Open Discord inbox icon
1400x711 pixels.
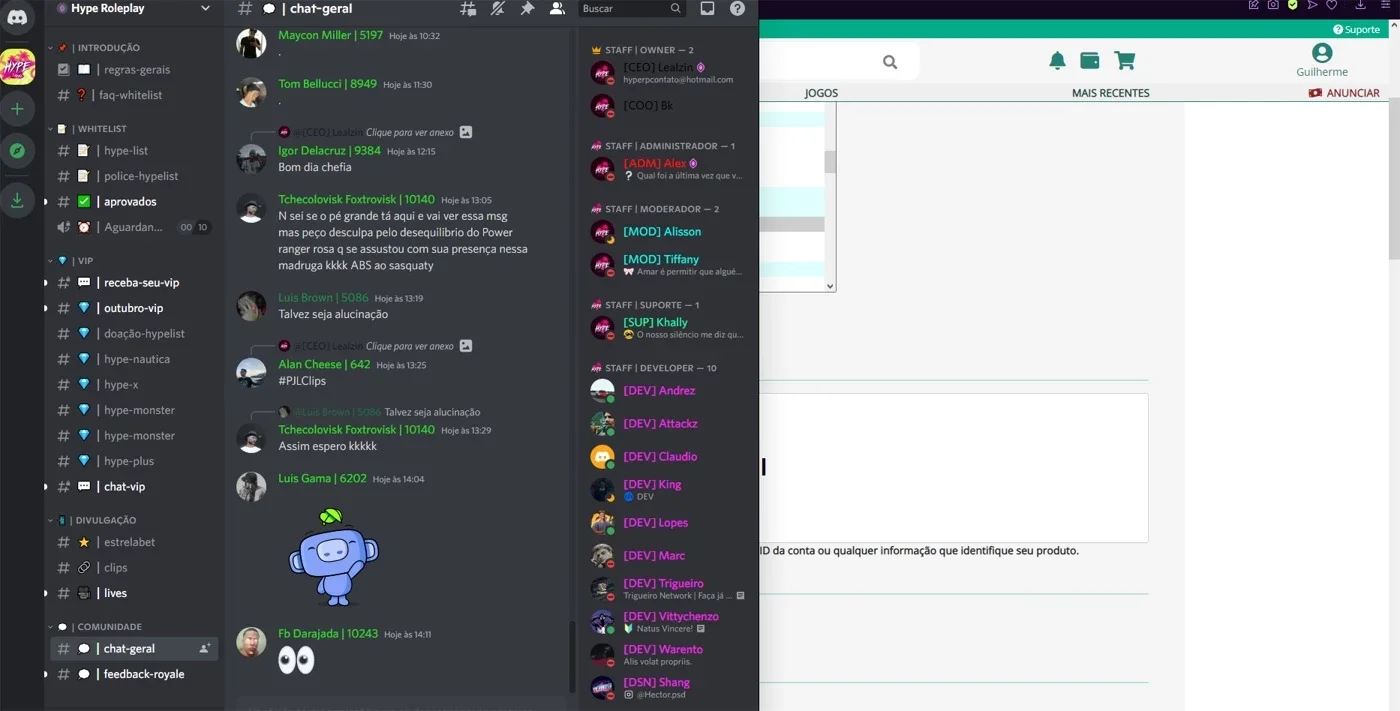pyautogui.click(x=707, y=9)
